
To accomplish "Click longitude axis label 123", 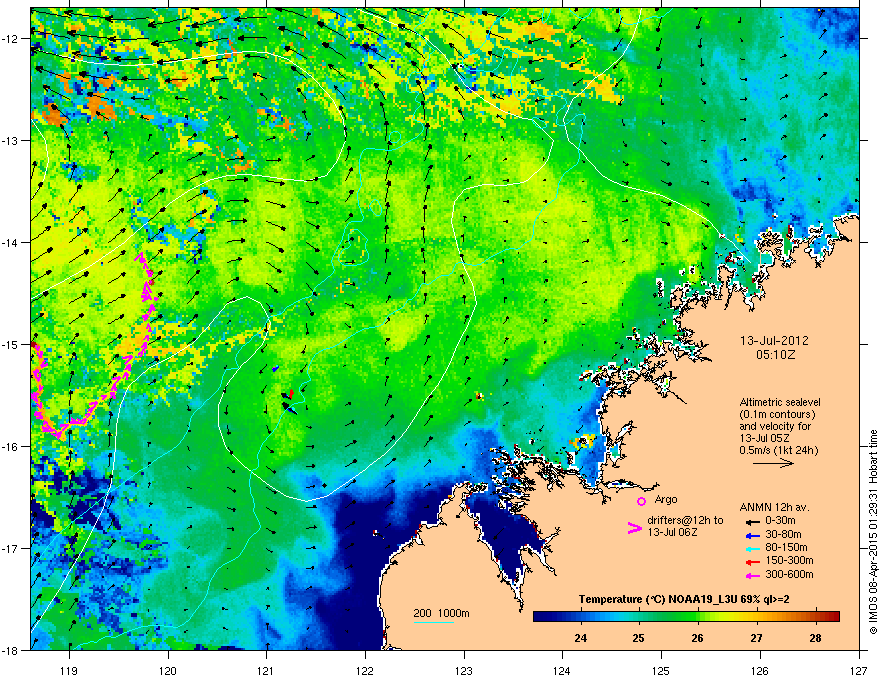I will click(464, 670).
